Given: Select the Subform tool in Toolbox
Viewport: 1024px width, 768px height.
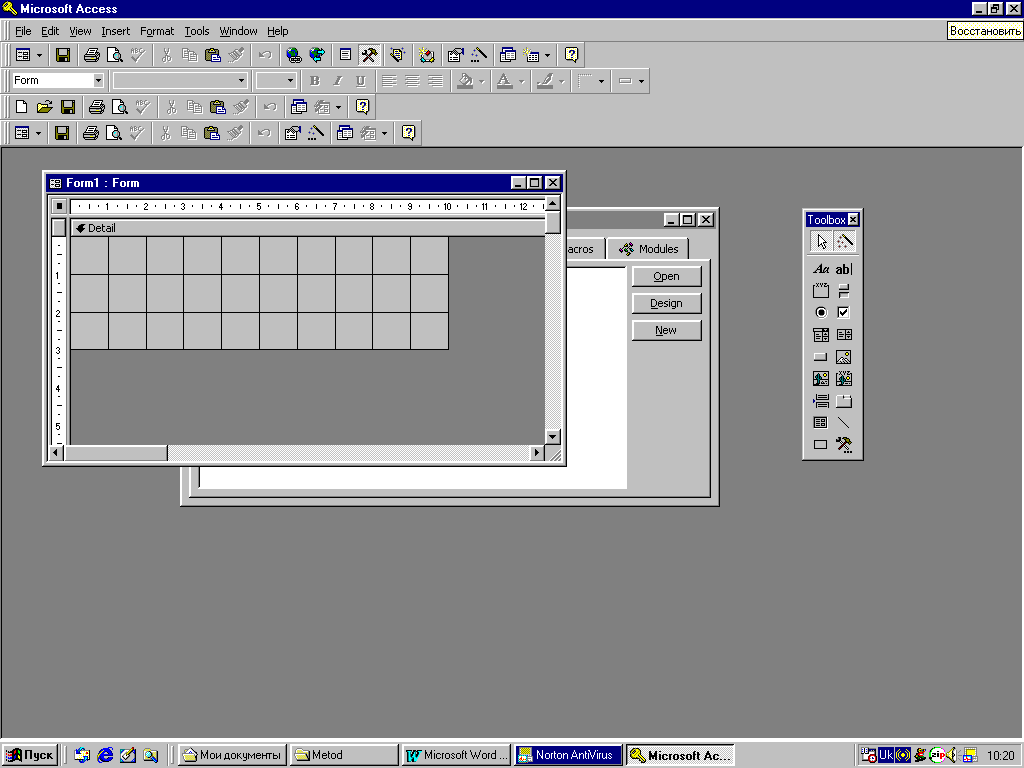Looking at the screenshot, I should point(821,423).
